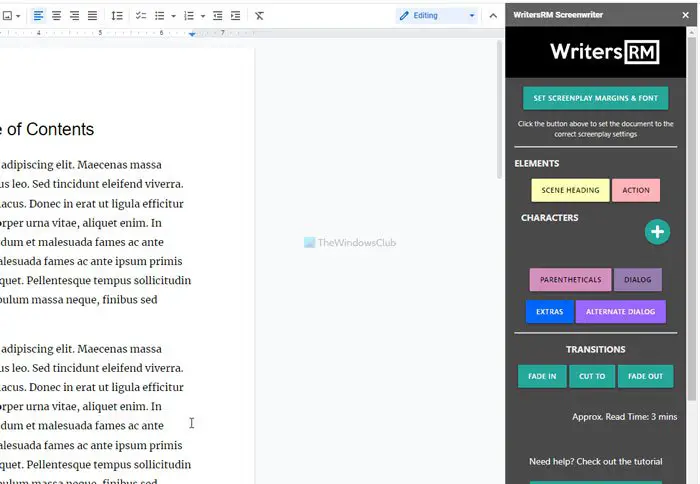
Task: Click 'quet. Pellentesque tempus sollicitudin' in first paragraph
Action: 96,280
